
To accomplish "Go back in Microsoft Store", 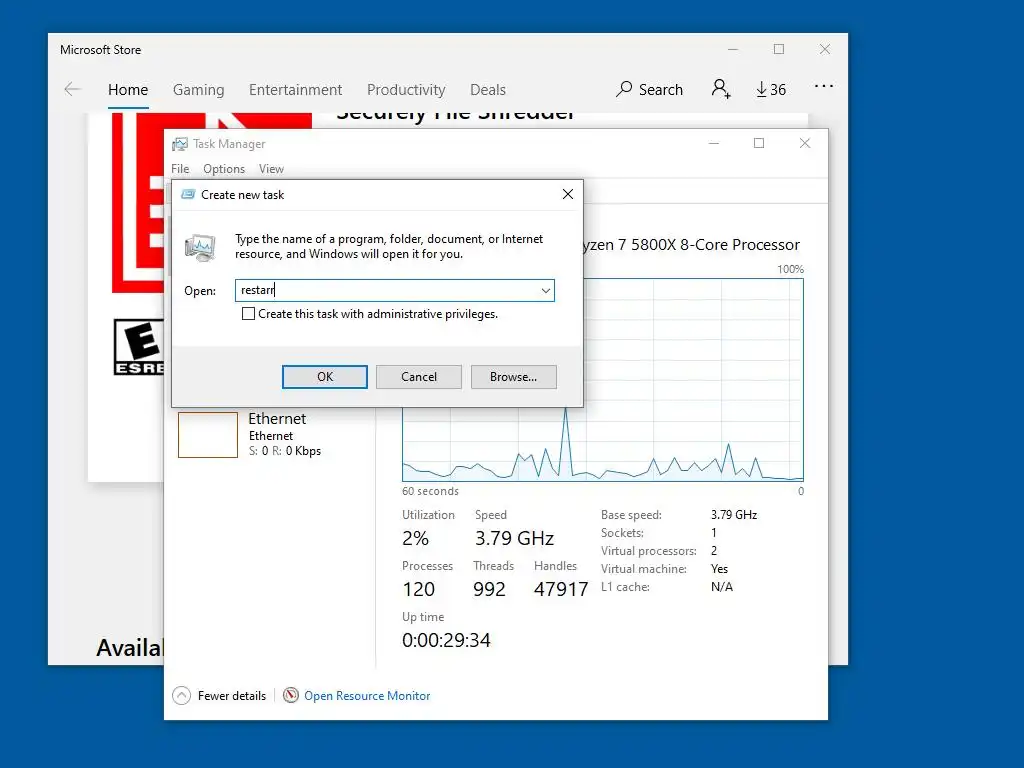I will point(72,89).
